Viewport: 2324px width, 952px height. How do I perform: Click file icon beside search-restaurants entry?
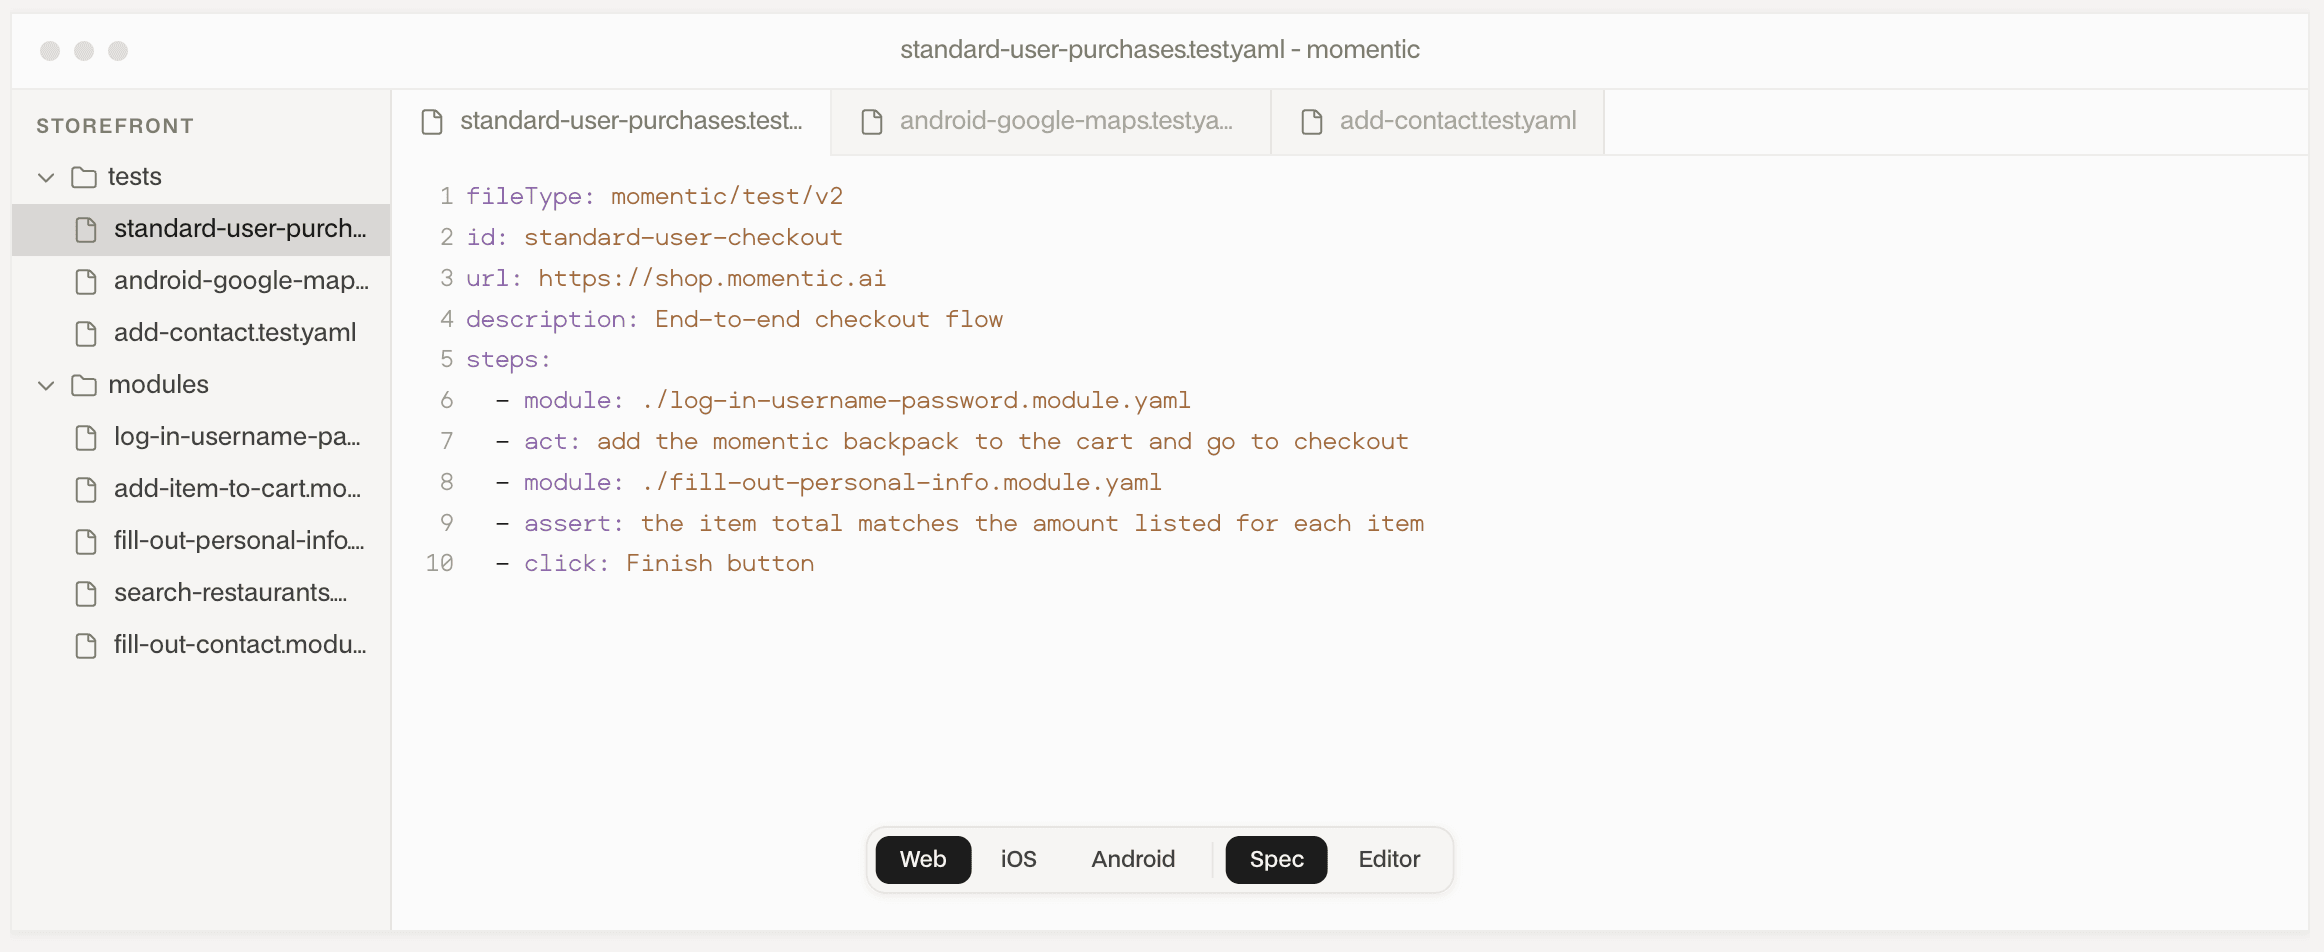(x=87, y=593)
